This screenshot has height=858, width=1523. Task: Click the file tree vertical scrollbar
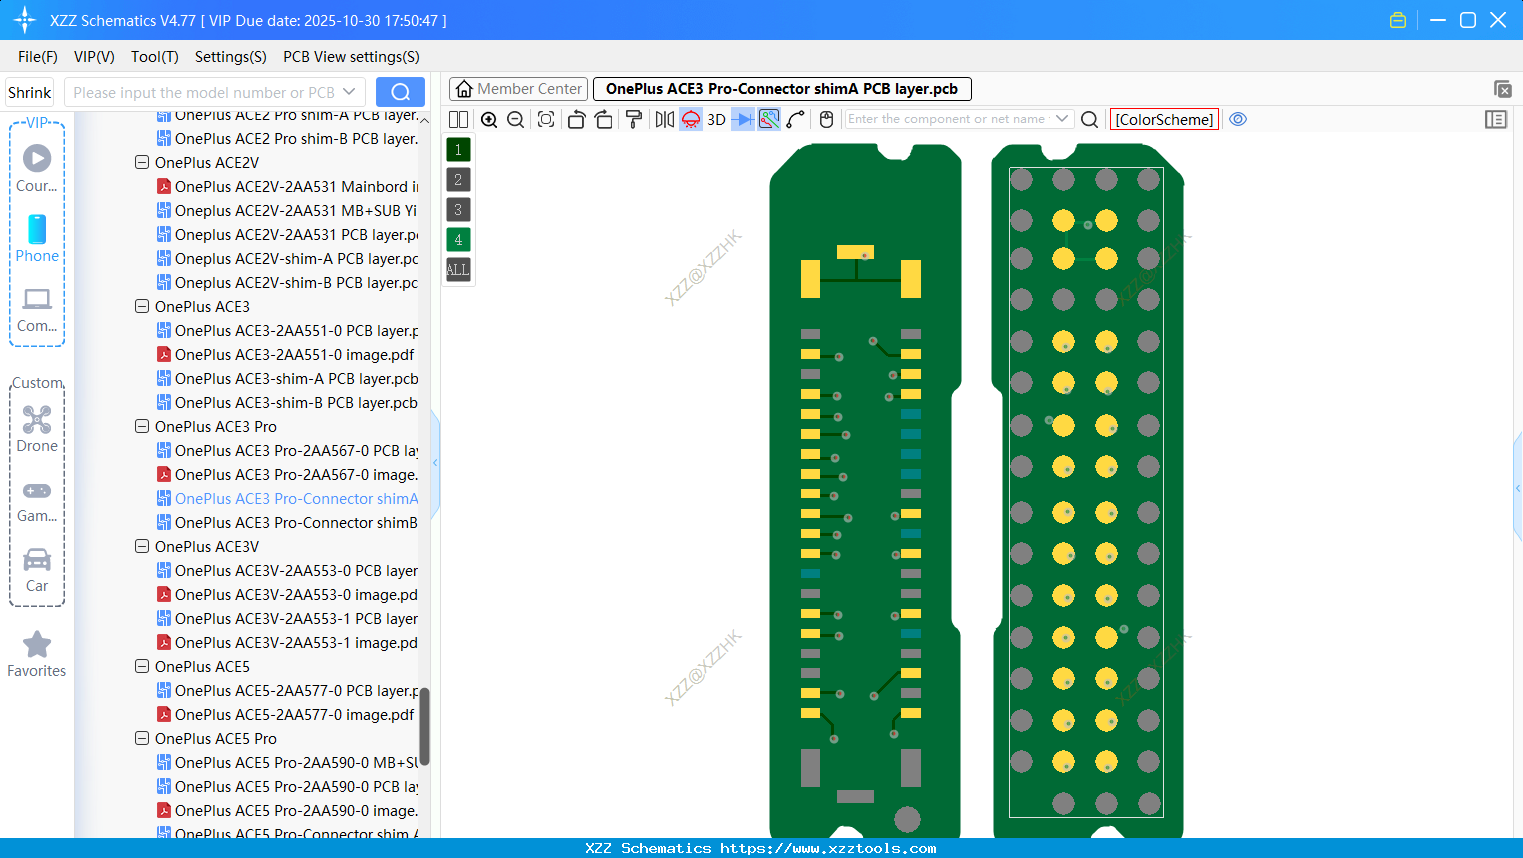pos(424,726)
